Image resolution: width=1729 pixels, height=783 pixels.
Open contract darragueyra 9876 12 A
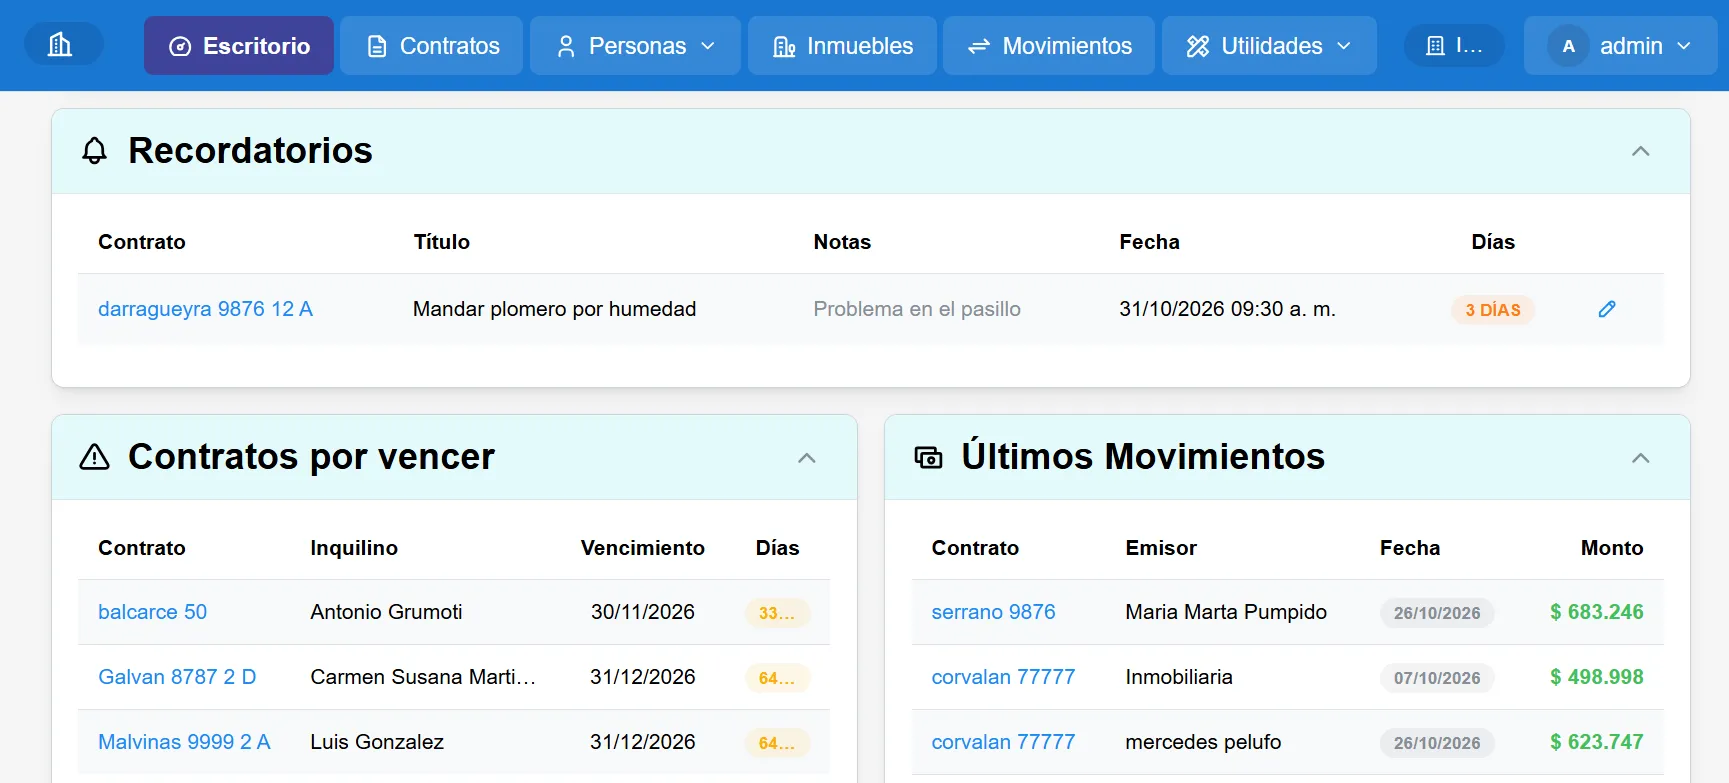205,309
